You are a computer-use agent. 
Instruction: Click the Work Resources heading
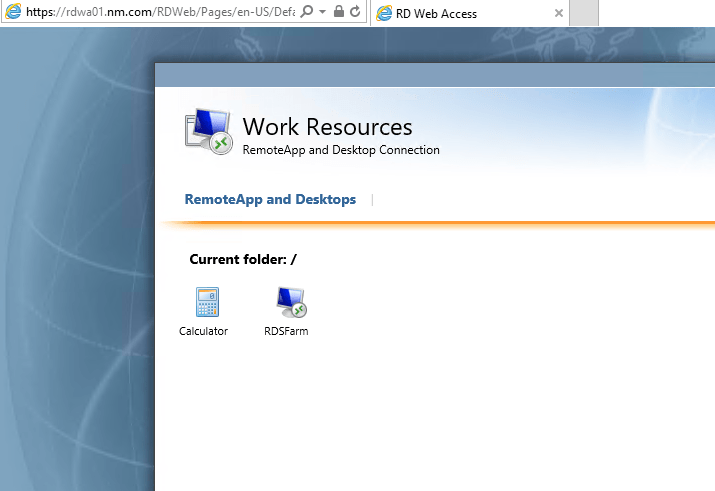point(327,127)
